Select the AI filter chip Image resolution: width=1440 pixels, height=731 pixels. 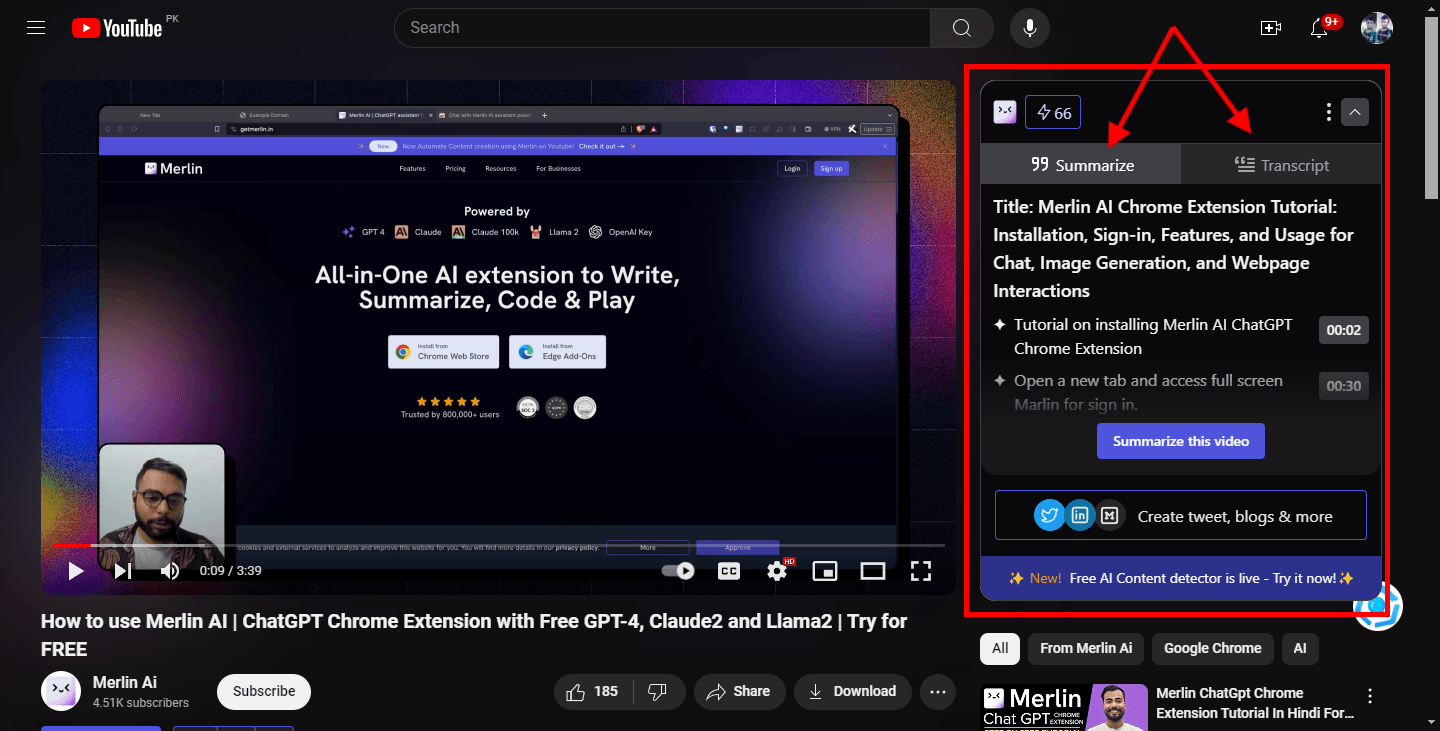pos(1300,648)
